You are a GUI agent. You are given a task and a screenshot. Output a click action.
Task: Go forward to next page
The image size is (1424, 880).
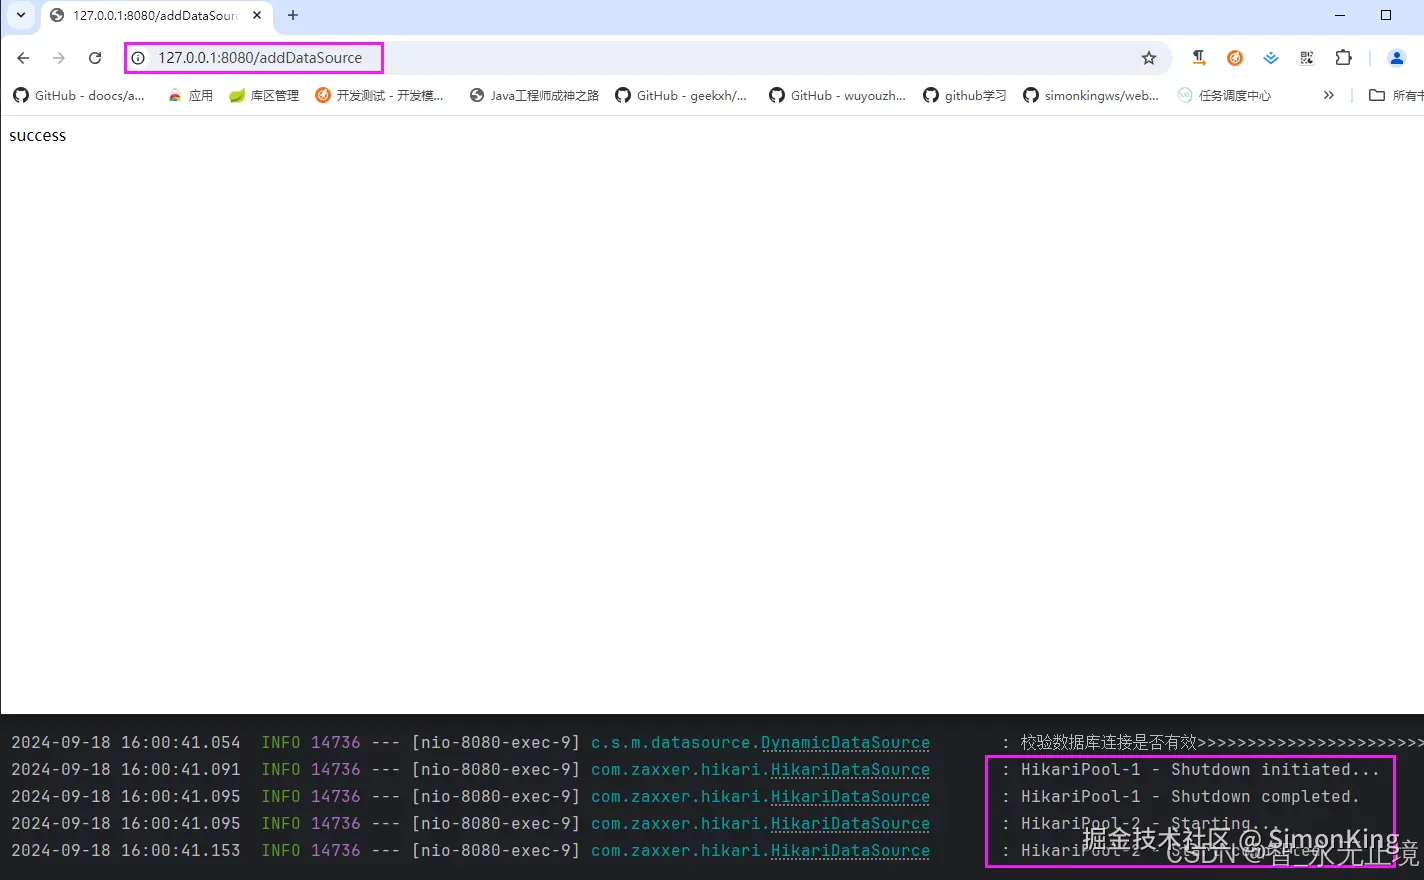click(x=59, y=58)
